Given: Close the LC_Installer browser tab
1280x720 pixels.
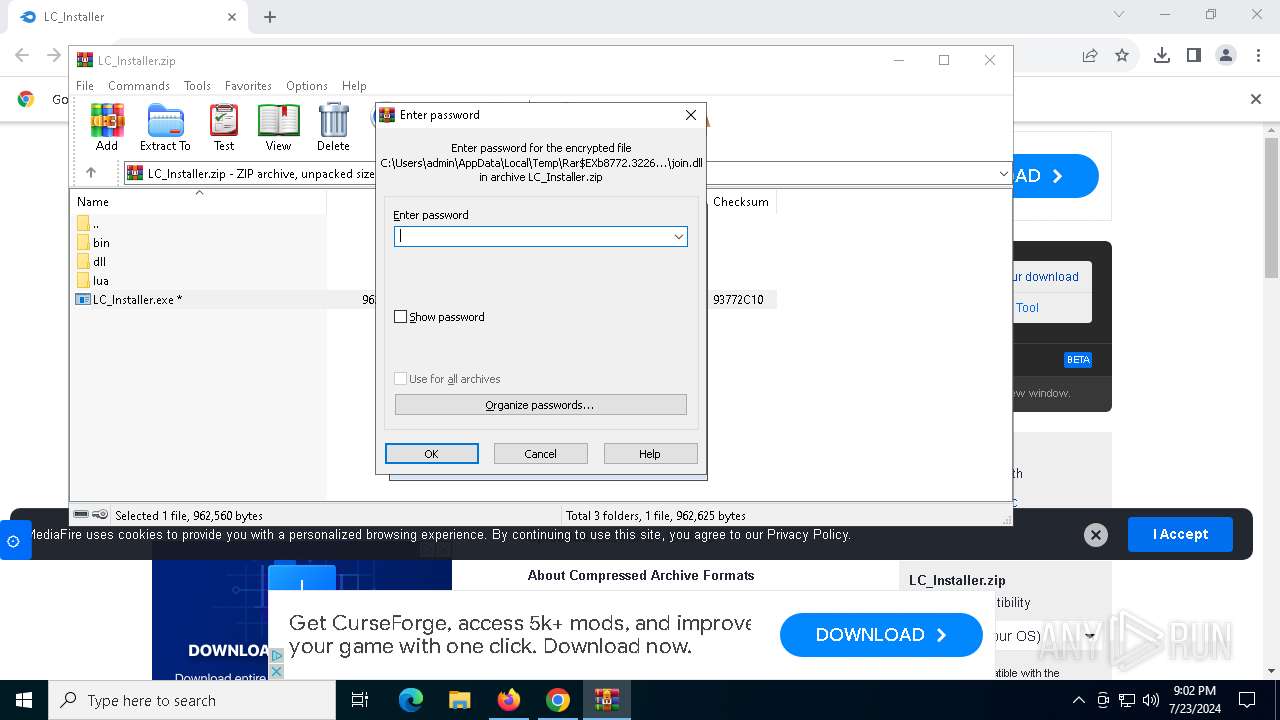Looking at the screenshot, I should [232, 17].
